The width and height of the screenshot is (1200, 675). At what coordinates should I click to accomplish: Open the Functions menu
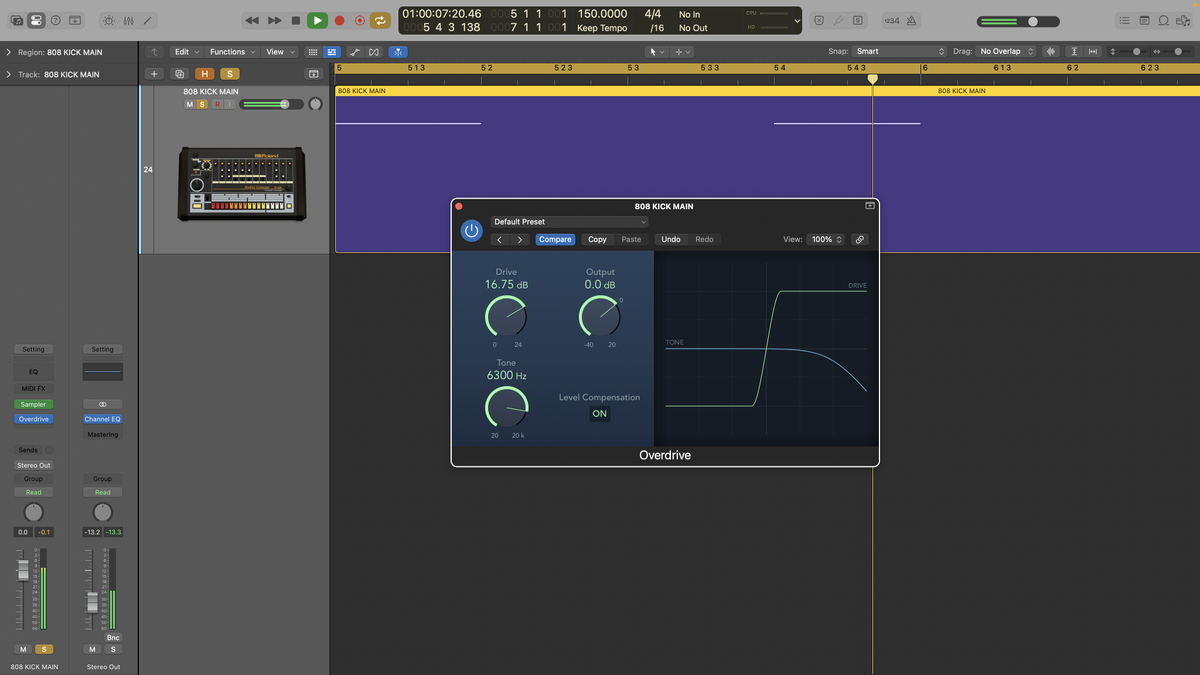pyautogui.click(x=232, y=52)
